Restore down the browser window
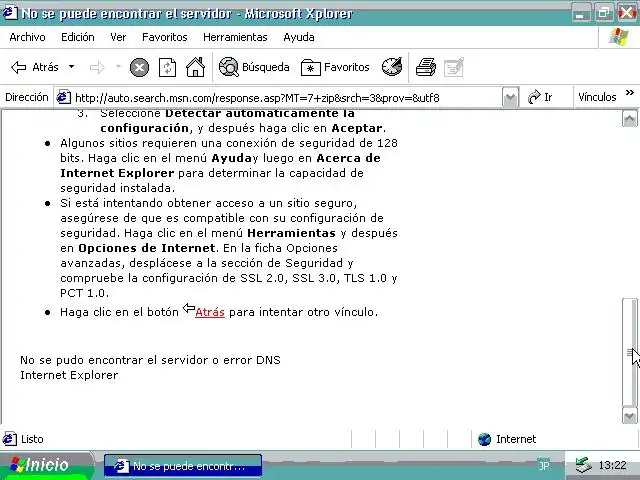The height and width of the screenshot is (480, 640). click(x=604, y=13)
